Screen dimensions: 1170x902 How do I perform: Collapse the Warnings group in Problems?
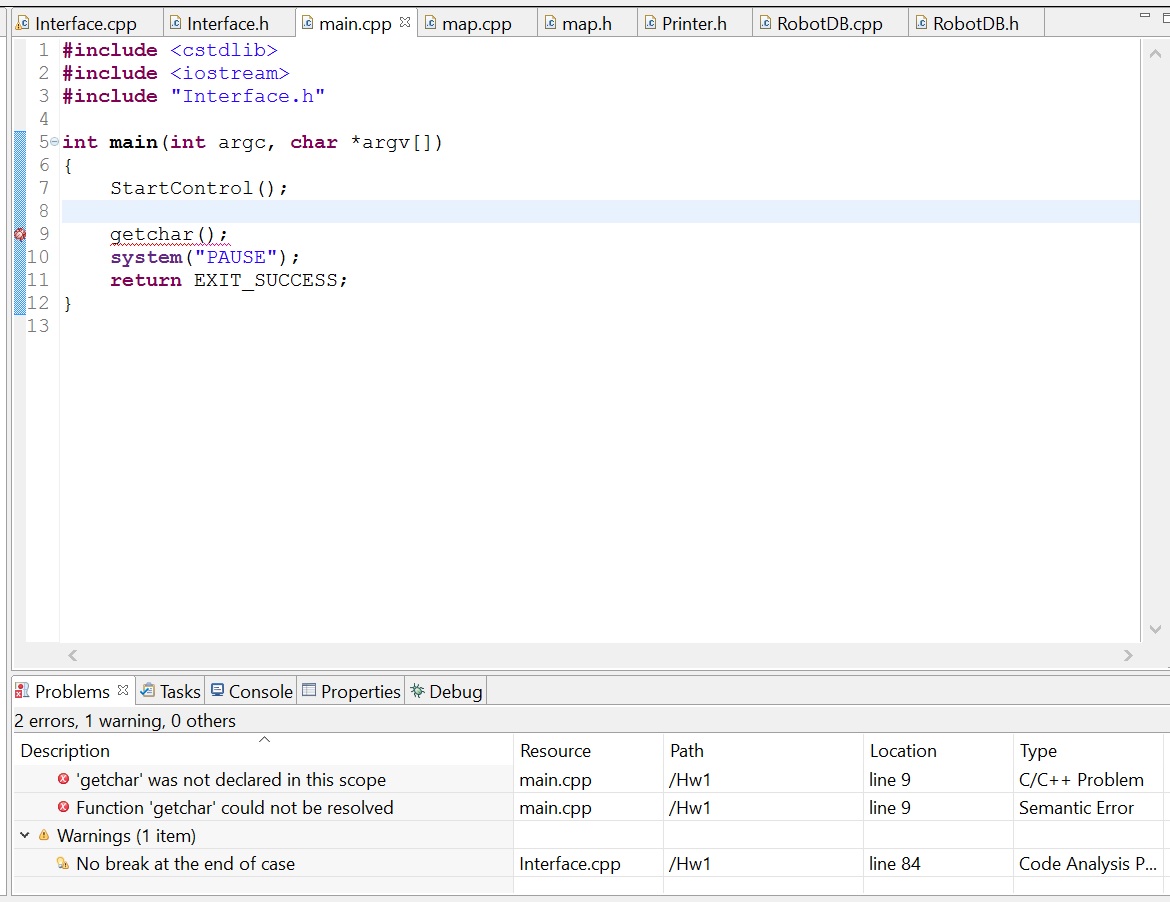point(24,836)
